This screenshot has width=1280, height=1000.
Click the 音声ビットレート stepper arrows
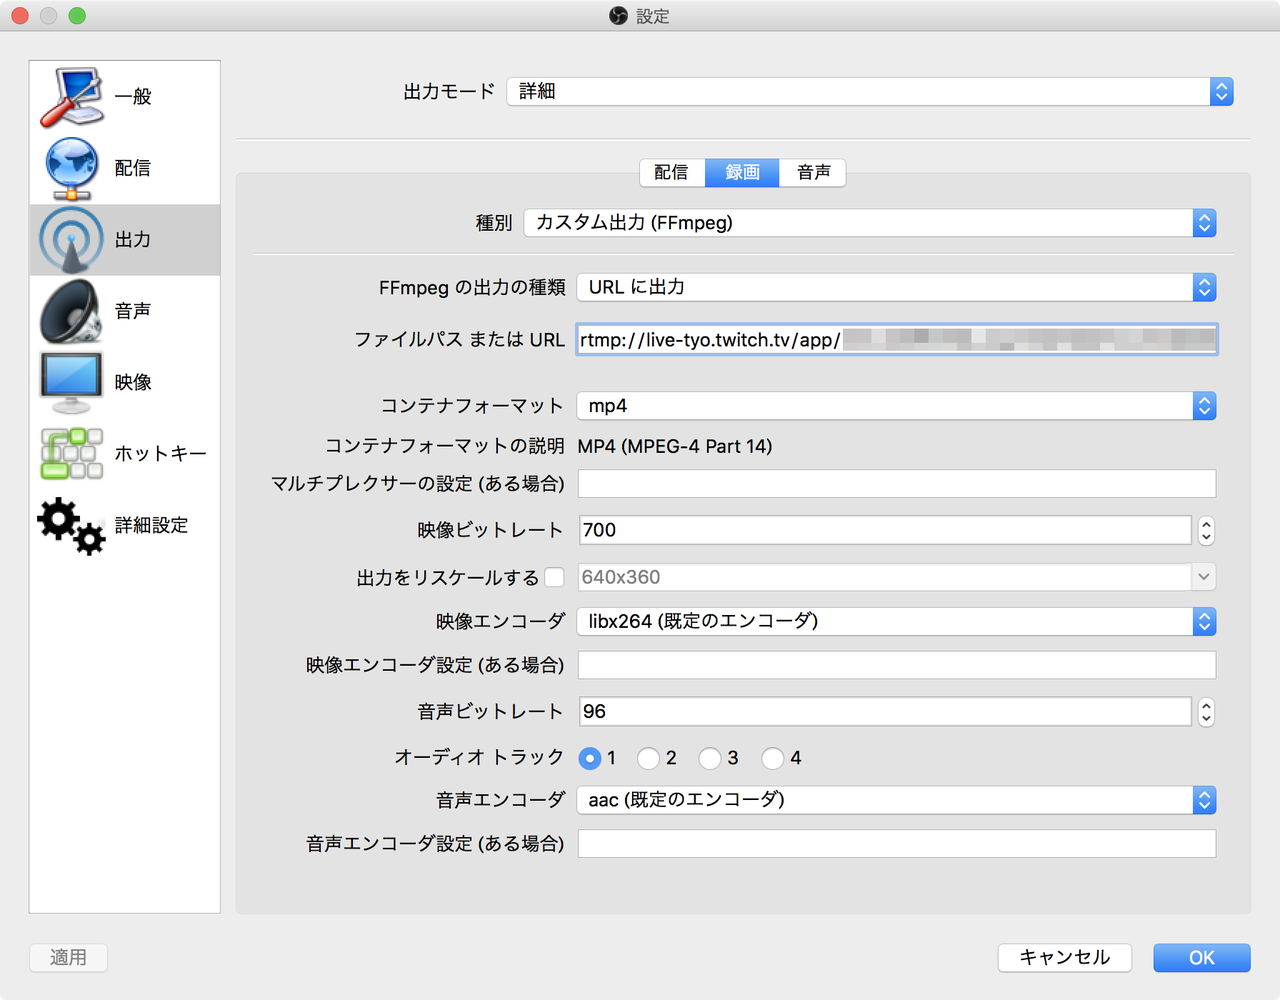coord(1206,712)
